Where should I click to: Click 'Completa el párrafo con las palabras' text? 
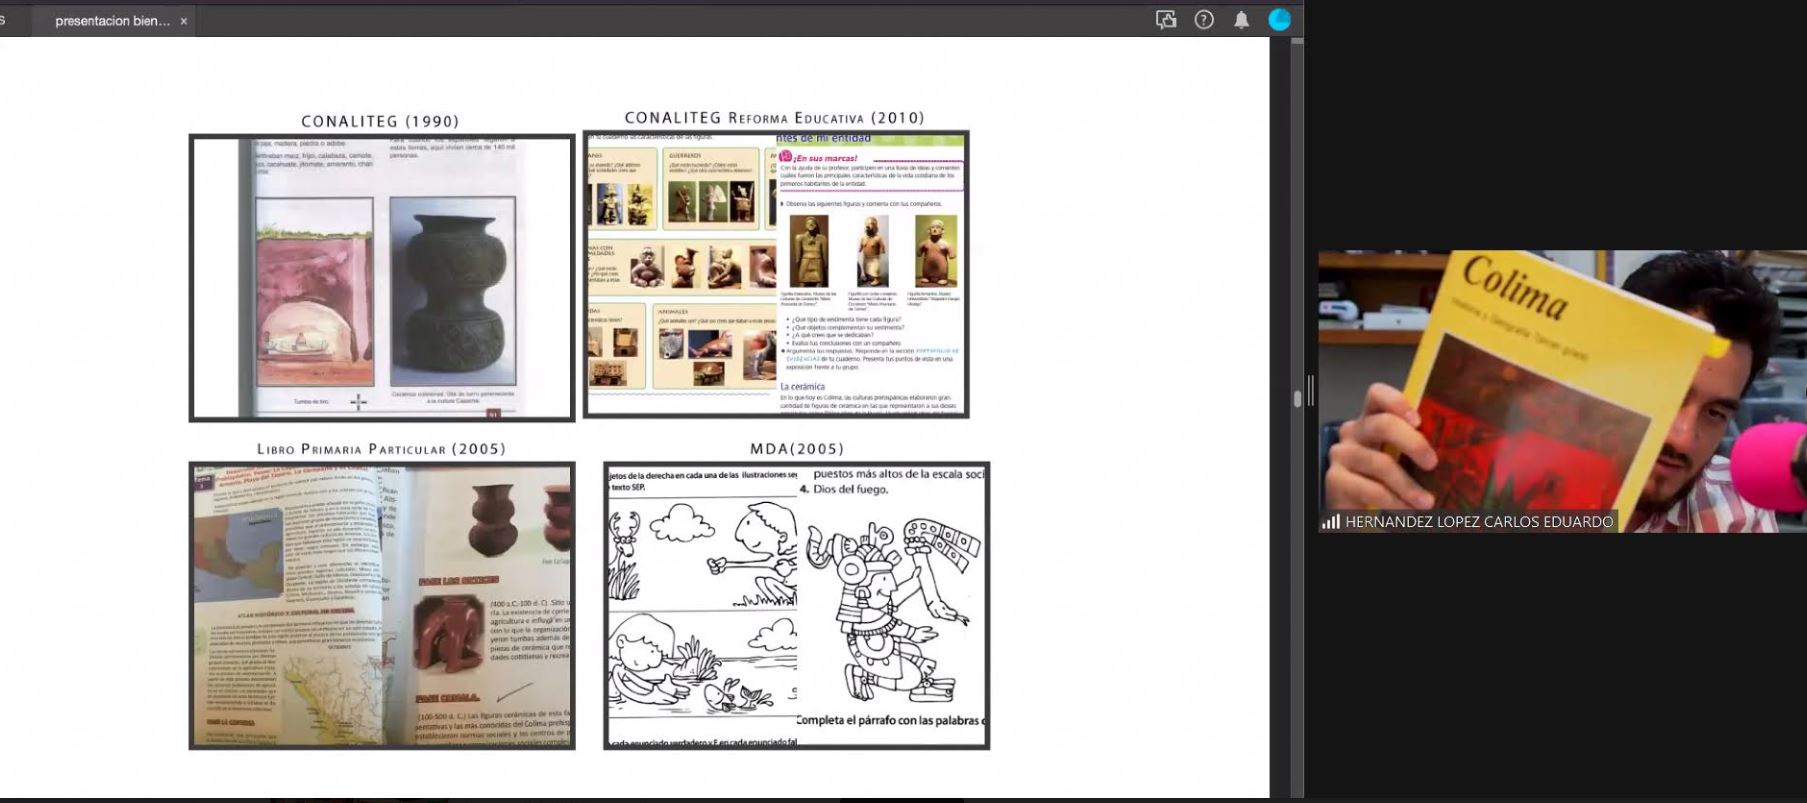[890, 720]
